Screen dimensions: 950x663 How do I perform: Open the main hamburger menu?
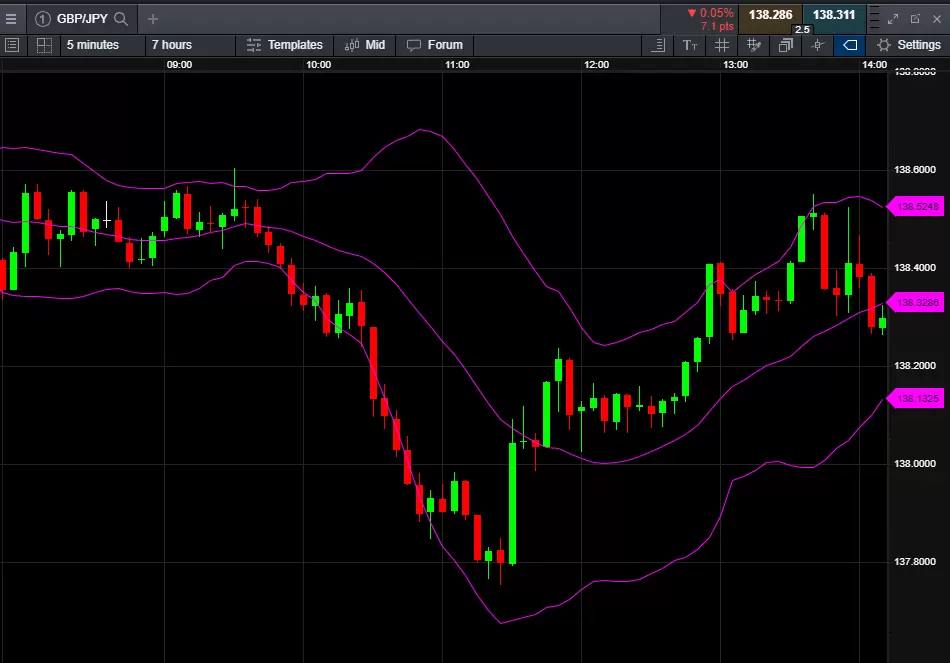pyautogui.click(x=13, y=17)
